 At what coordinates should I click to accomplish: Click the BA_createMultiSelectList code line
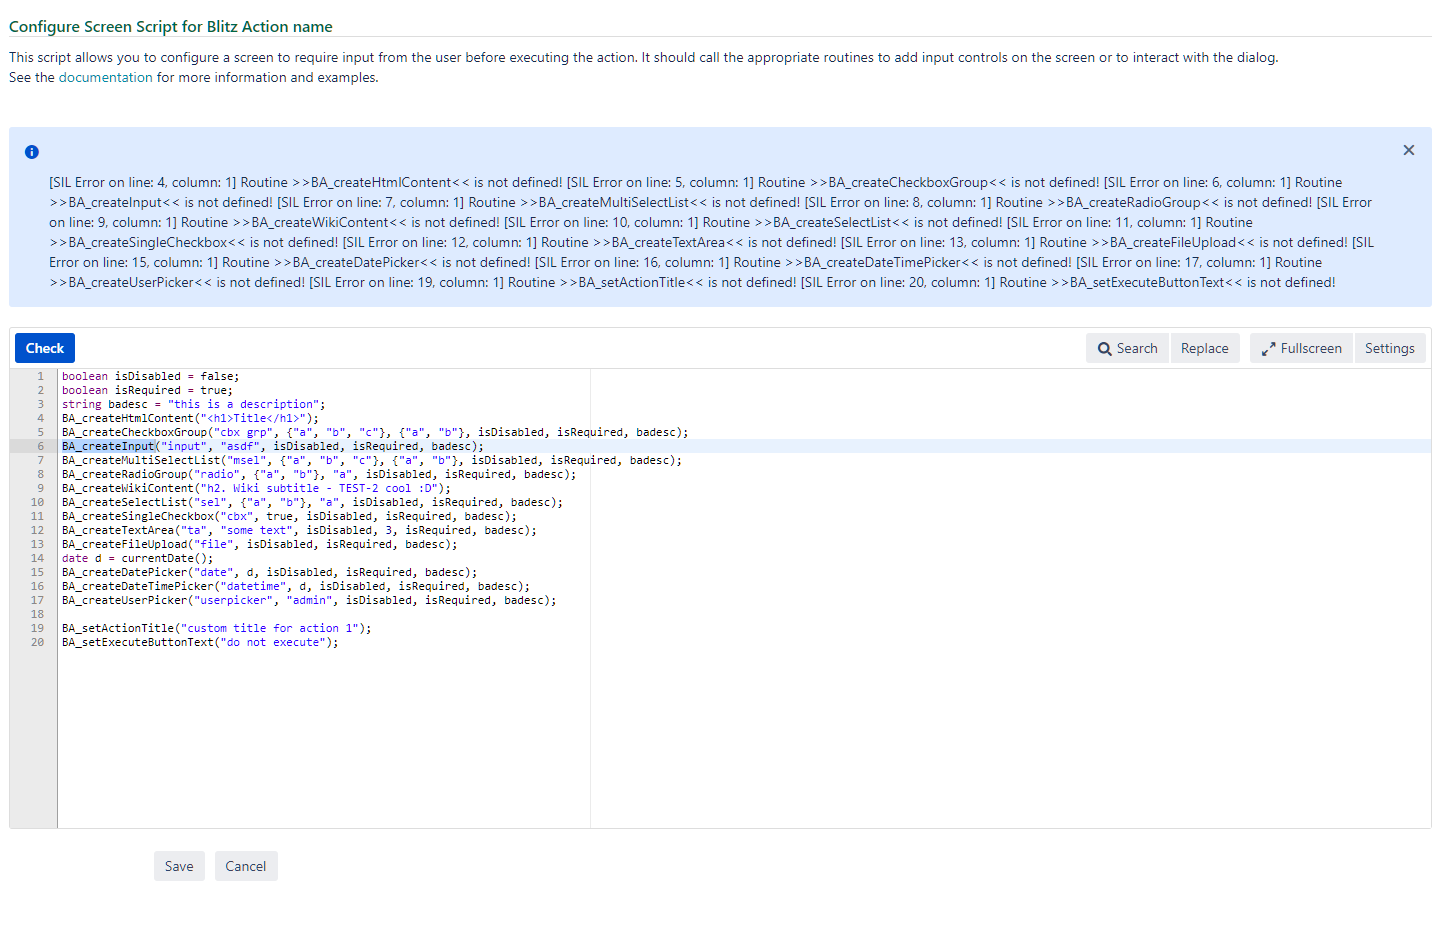pos(372,460)
